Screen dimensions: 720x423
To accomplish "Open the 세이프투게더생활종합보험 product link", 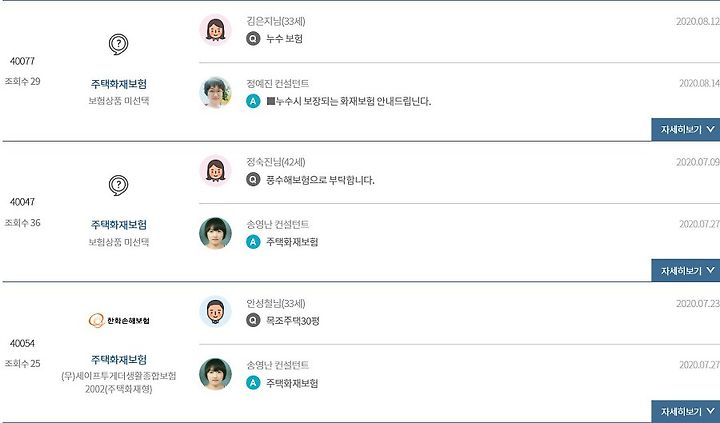I will 119,382.
